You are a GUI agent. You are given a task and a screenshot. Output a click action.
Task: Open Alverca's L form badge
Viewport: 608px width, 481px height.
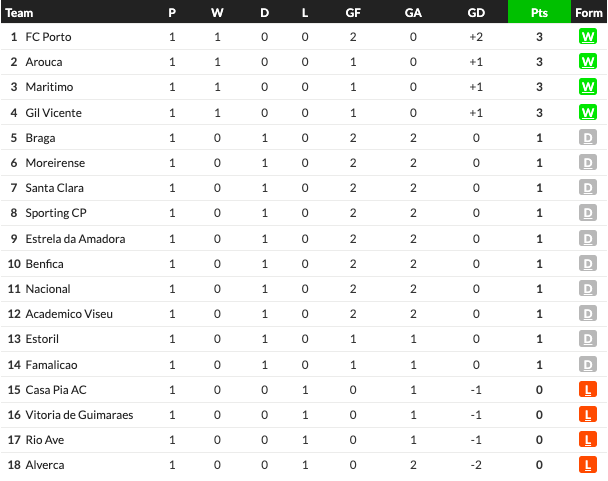[587, 465]
